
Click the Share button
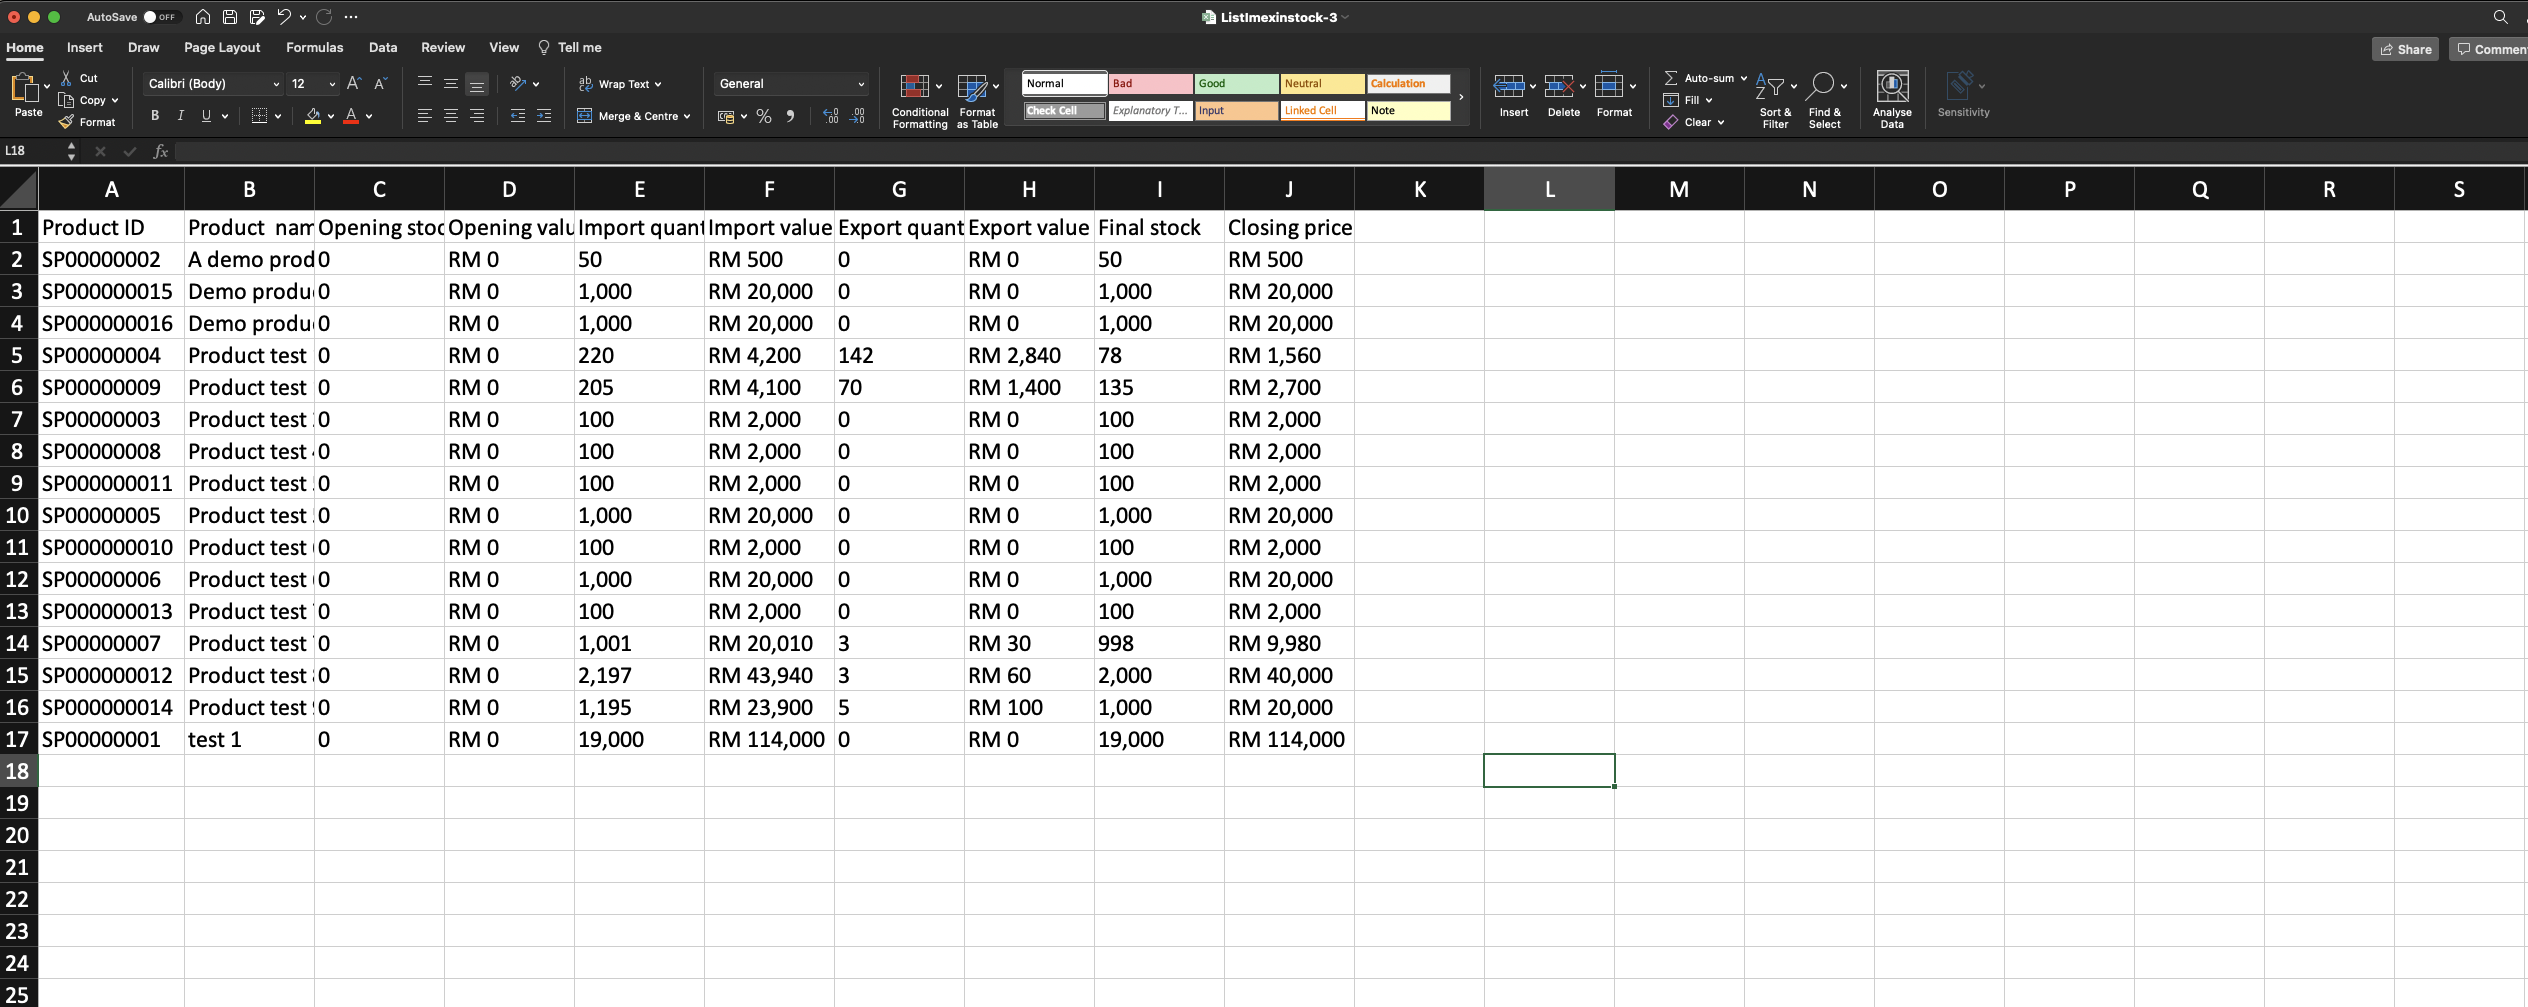tap(2405, 49)
